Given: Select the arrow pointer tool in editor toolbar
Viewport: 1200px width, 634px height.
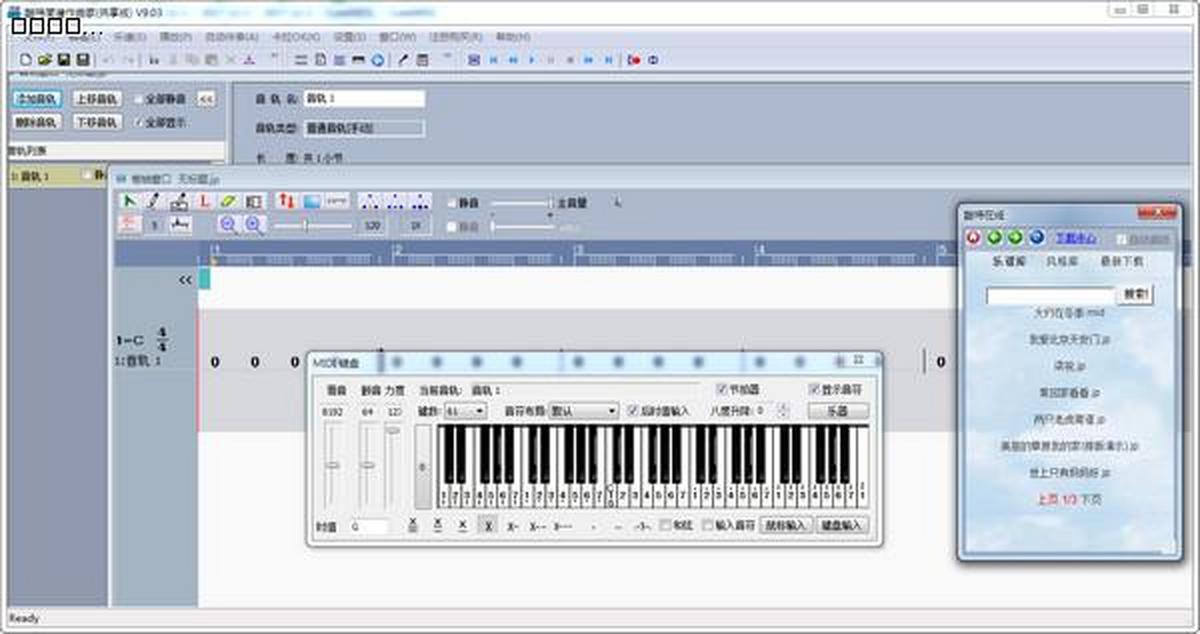Looking at the screenshot, I should tap(129, 201).
